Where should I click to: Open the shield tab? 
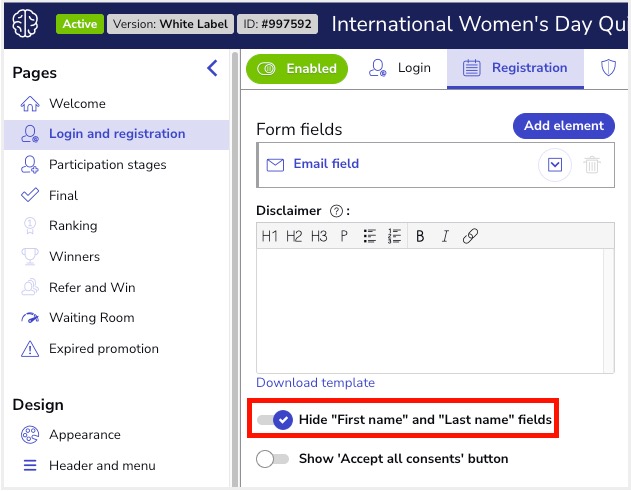click(608, 68)
